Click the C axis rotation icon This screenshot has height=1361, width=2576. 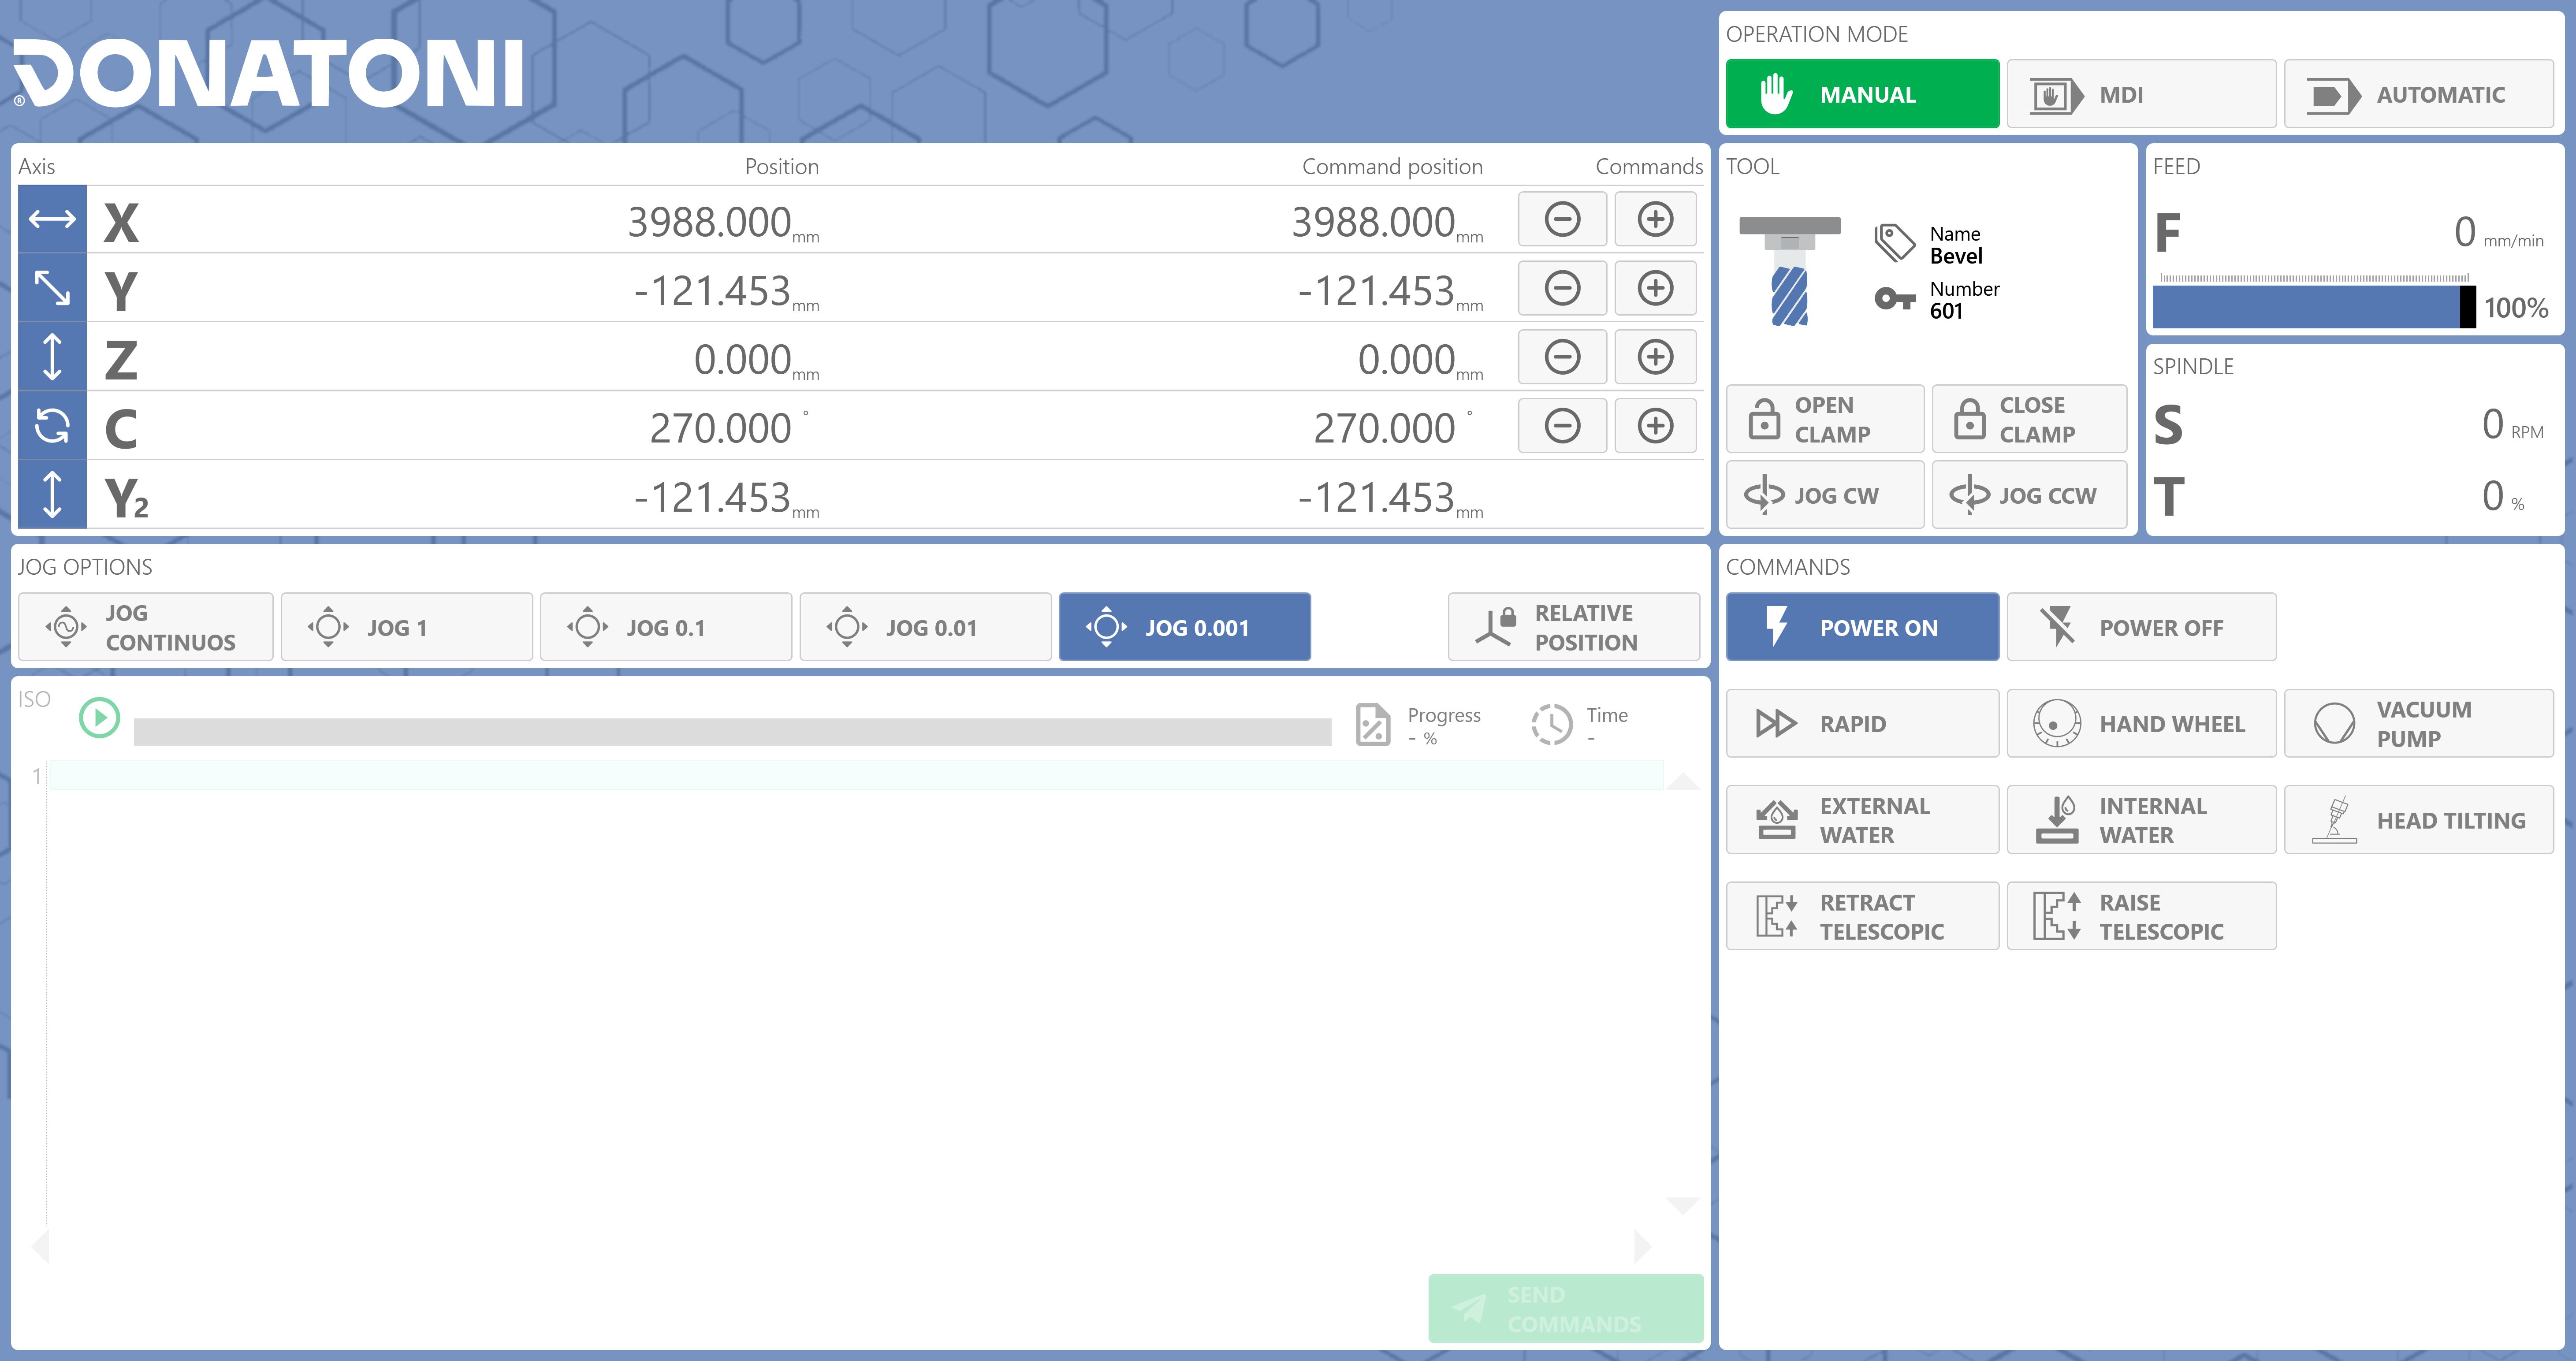pyautogui.click(x=52, y=426)
